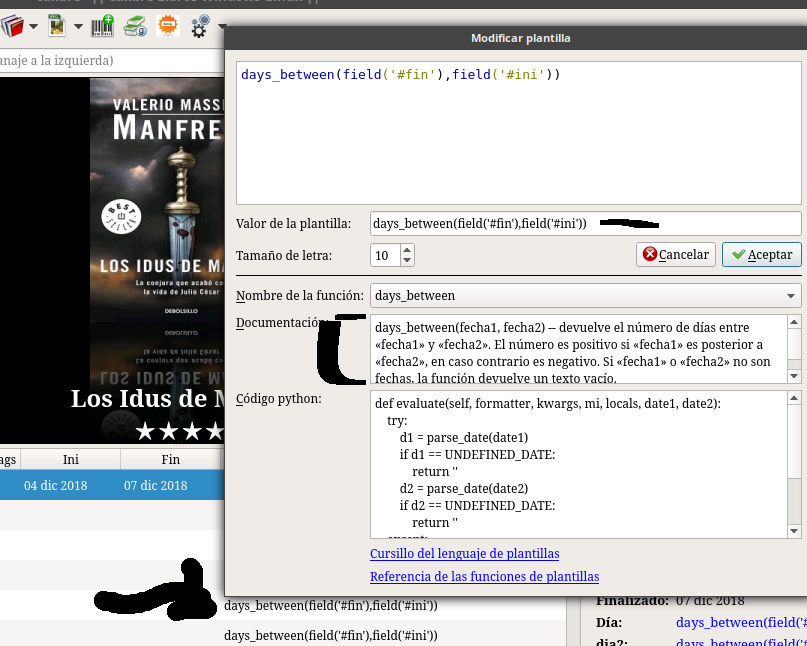Click the 'try:' line in Python code
This screenshot has width=807, height=646.
pos(397,421)
